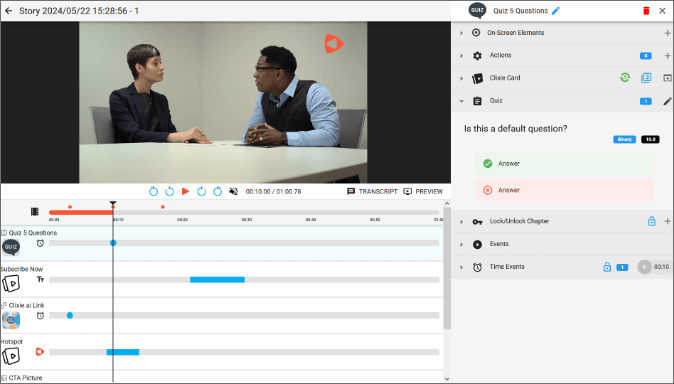Expand the Clixie Card section
Image resolution: width=674 pixels, height=384 pixels.
461,78
